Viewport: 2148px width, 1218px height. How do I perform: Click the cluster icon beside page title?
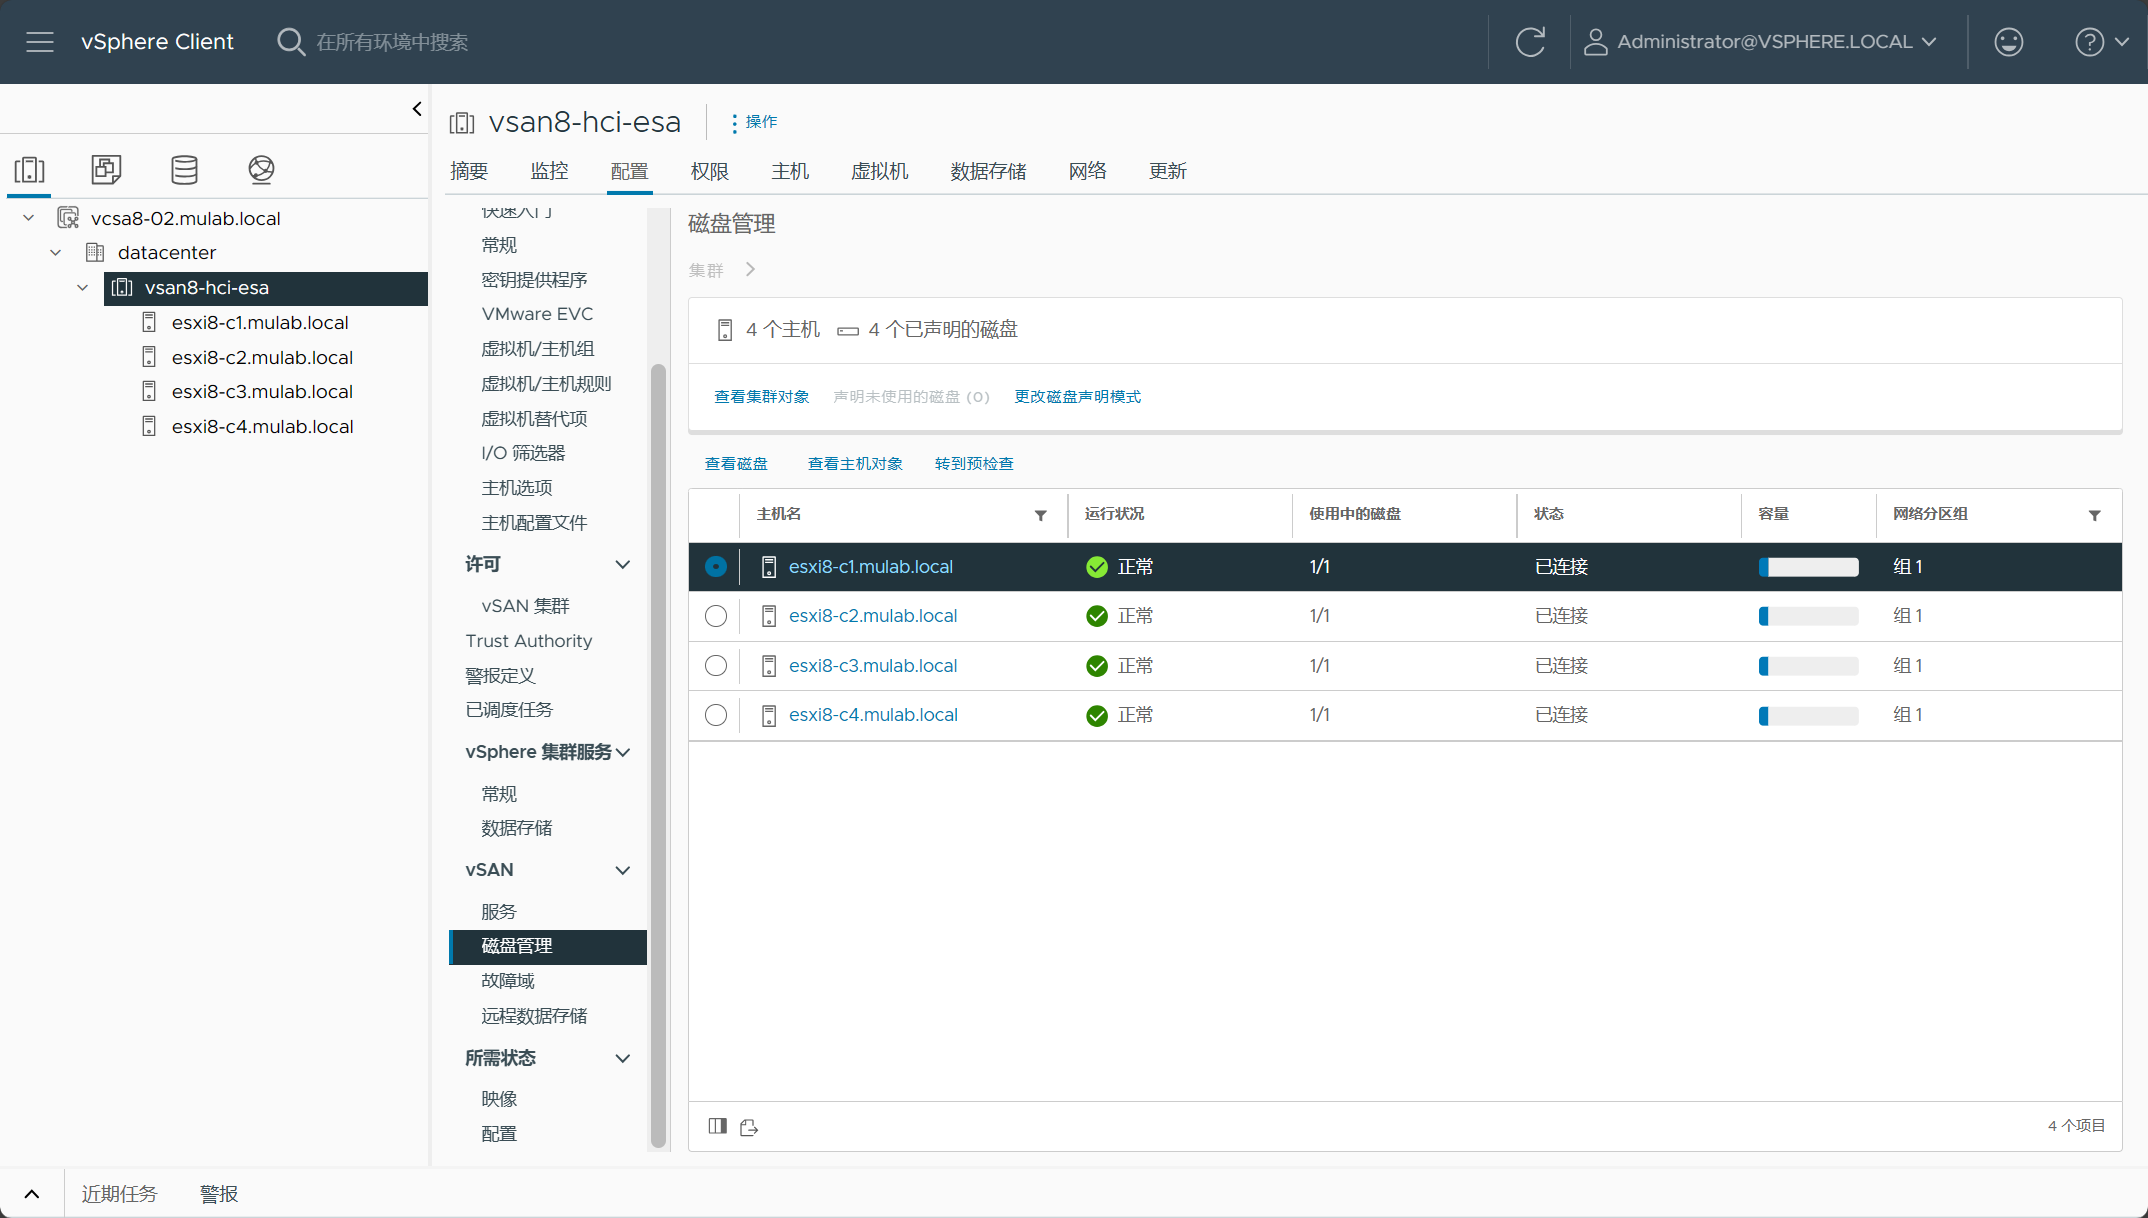(462, 123)
